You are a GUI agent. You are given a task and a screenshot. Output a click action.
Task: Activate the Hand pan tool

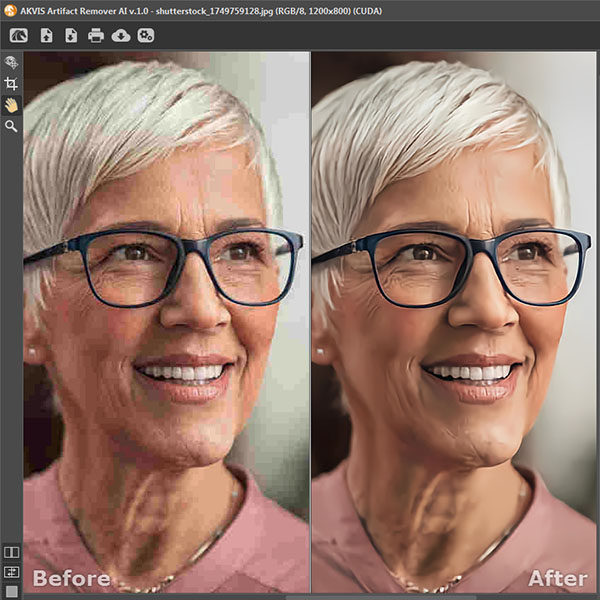[11, 105]
